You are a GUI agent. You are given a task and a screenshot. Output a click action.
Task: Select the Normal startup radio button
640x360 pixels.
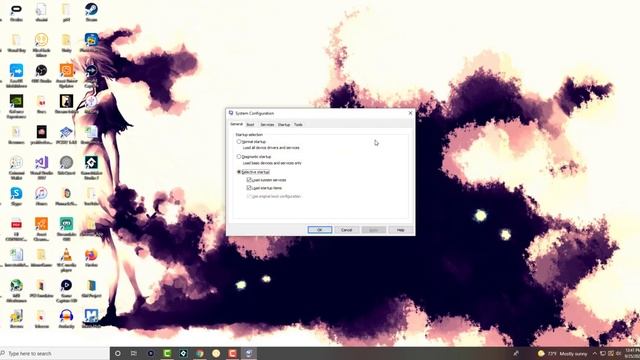(x=239, y=142)
